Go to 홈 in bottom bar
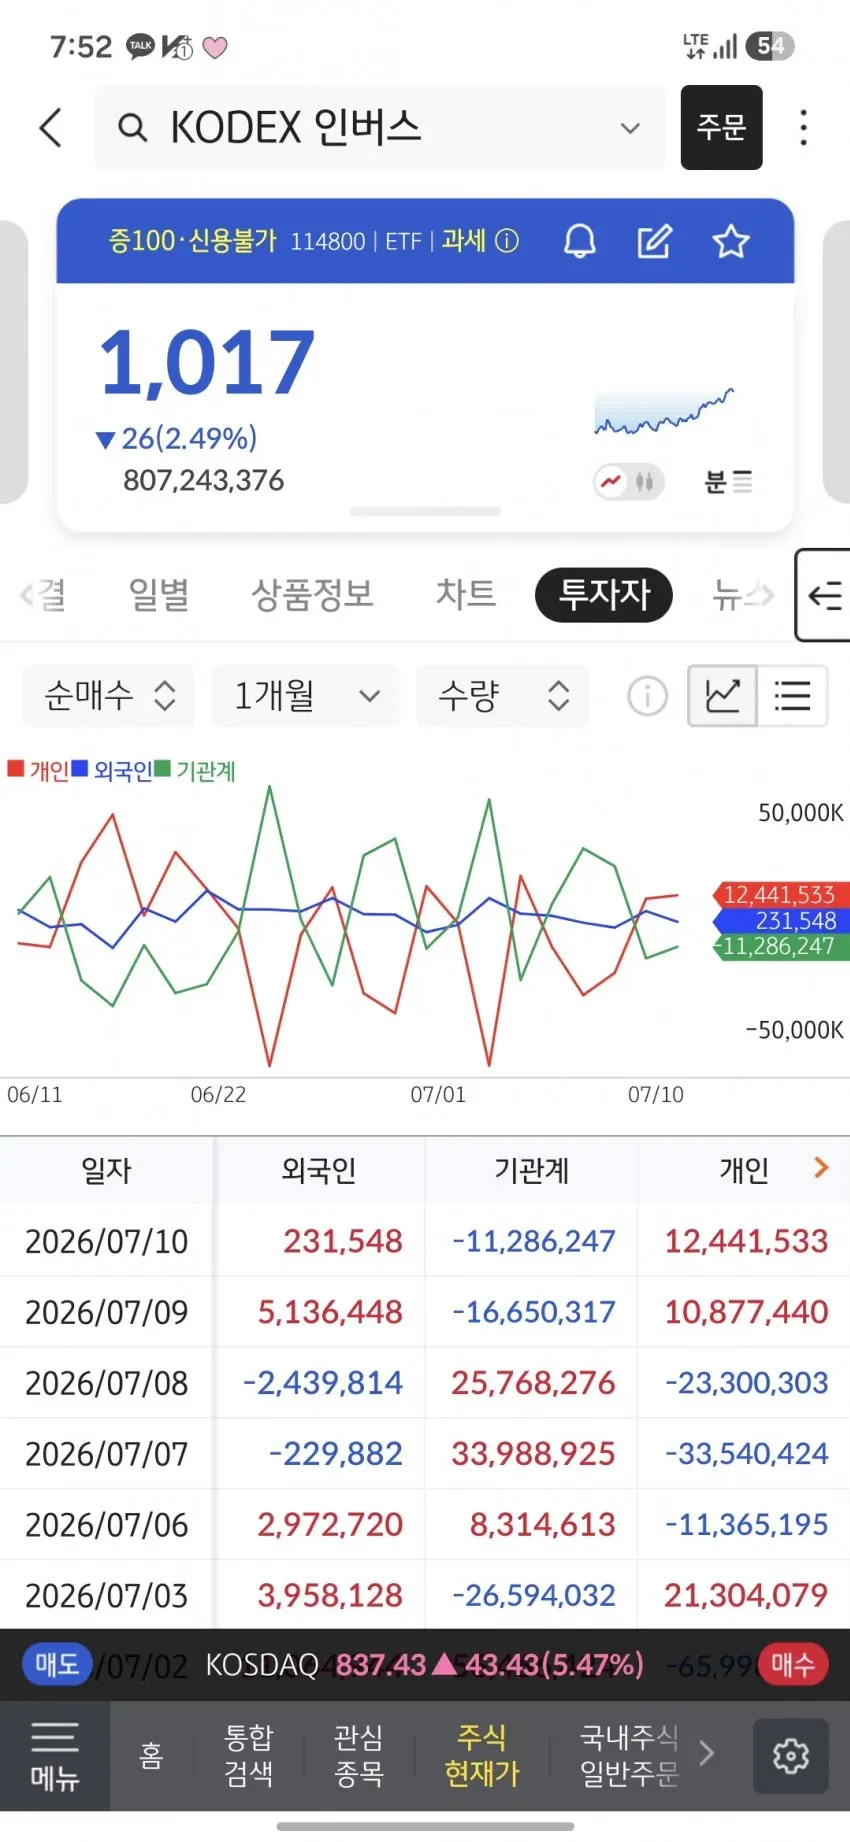Screen dimensions: 850x1842 (x=152, y=1756)
